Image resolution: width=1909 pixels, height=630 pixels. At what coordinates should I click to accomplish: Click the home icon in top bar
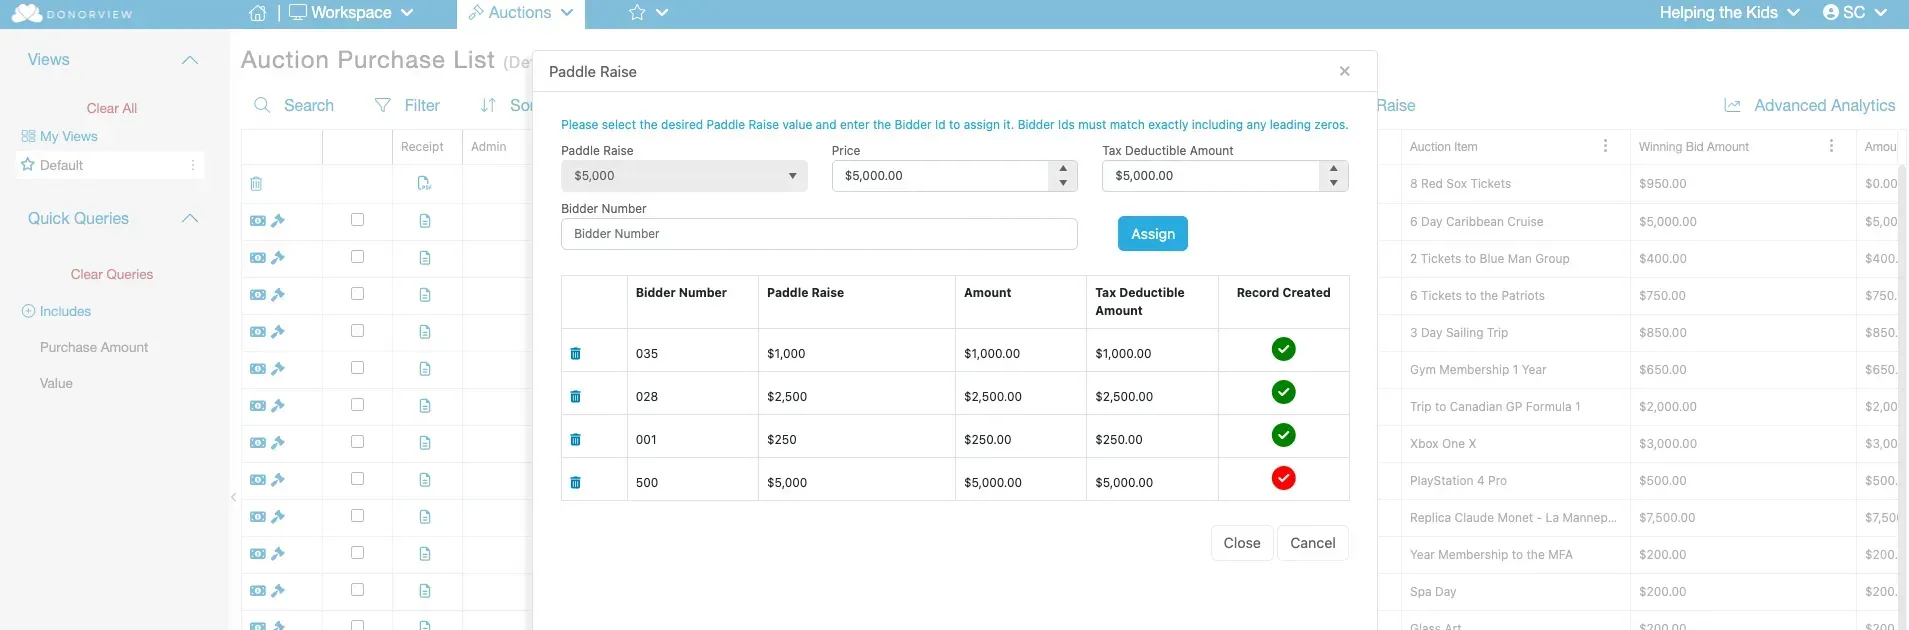(258, 13)
